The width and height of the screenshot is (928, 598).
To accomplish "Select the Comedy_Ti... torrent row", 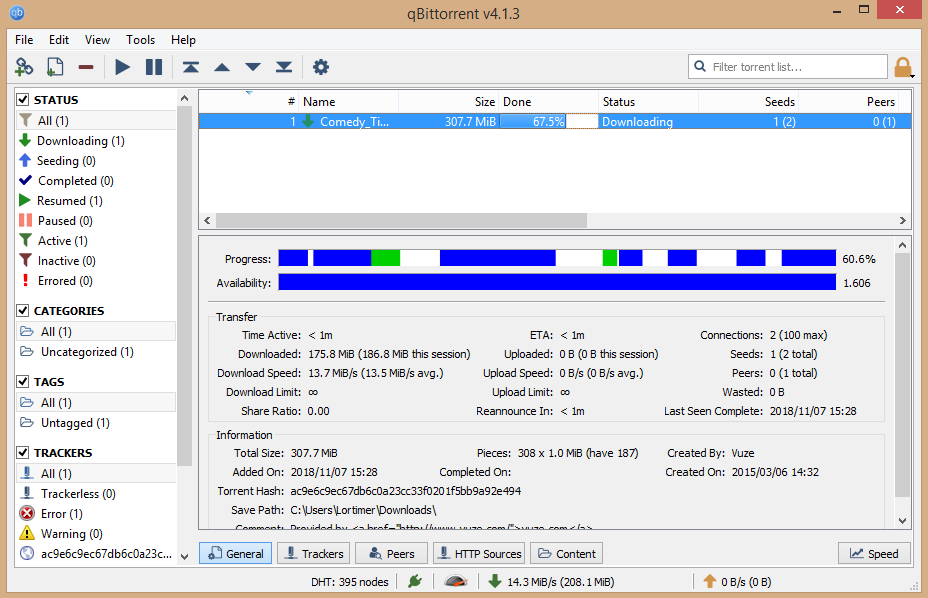I will click(555, 121).
